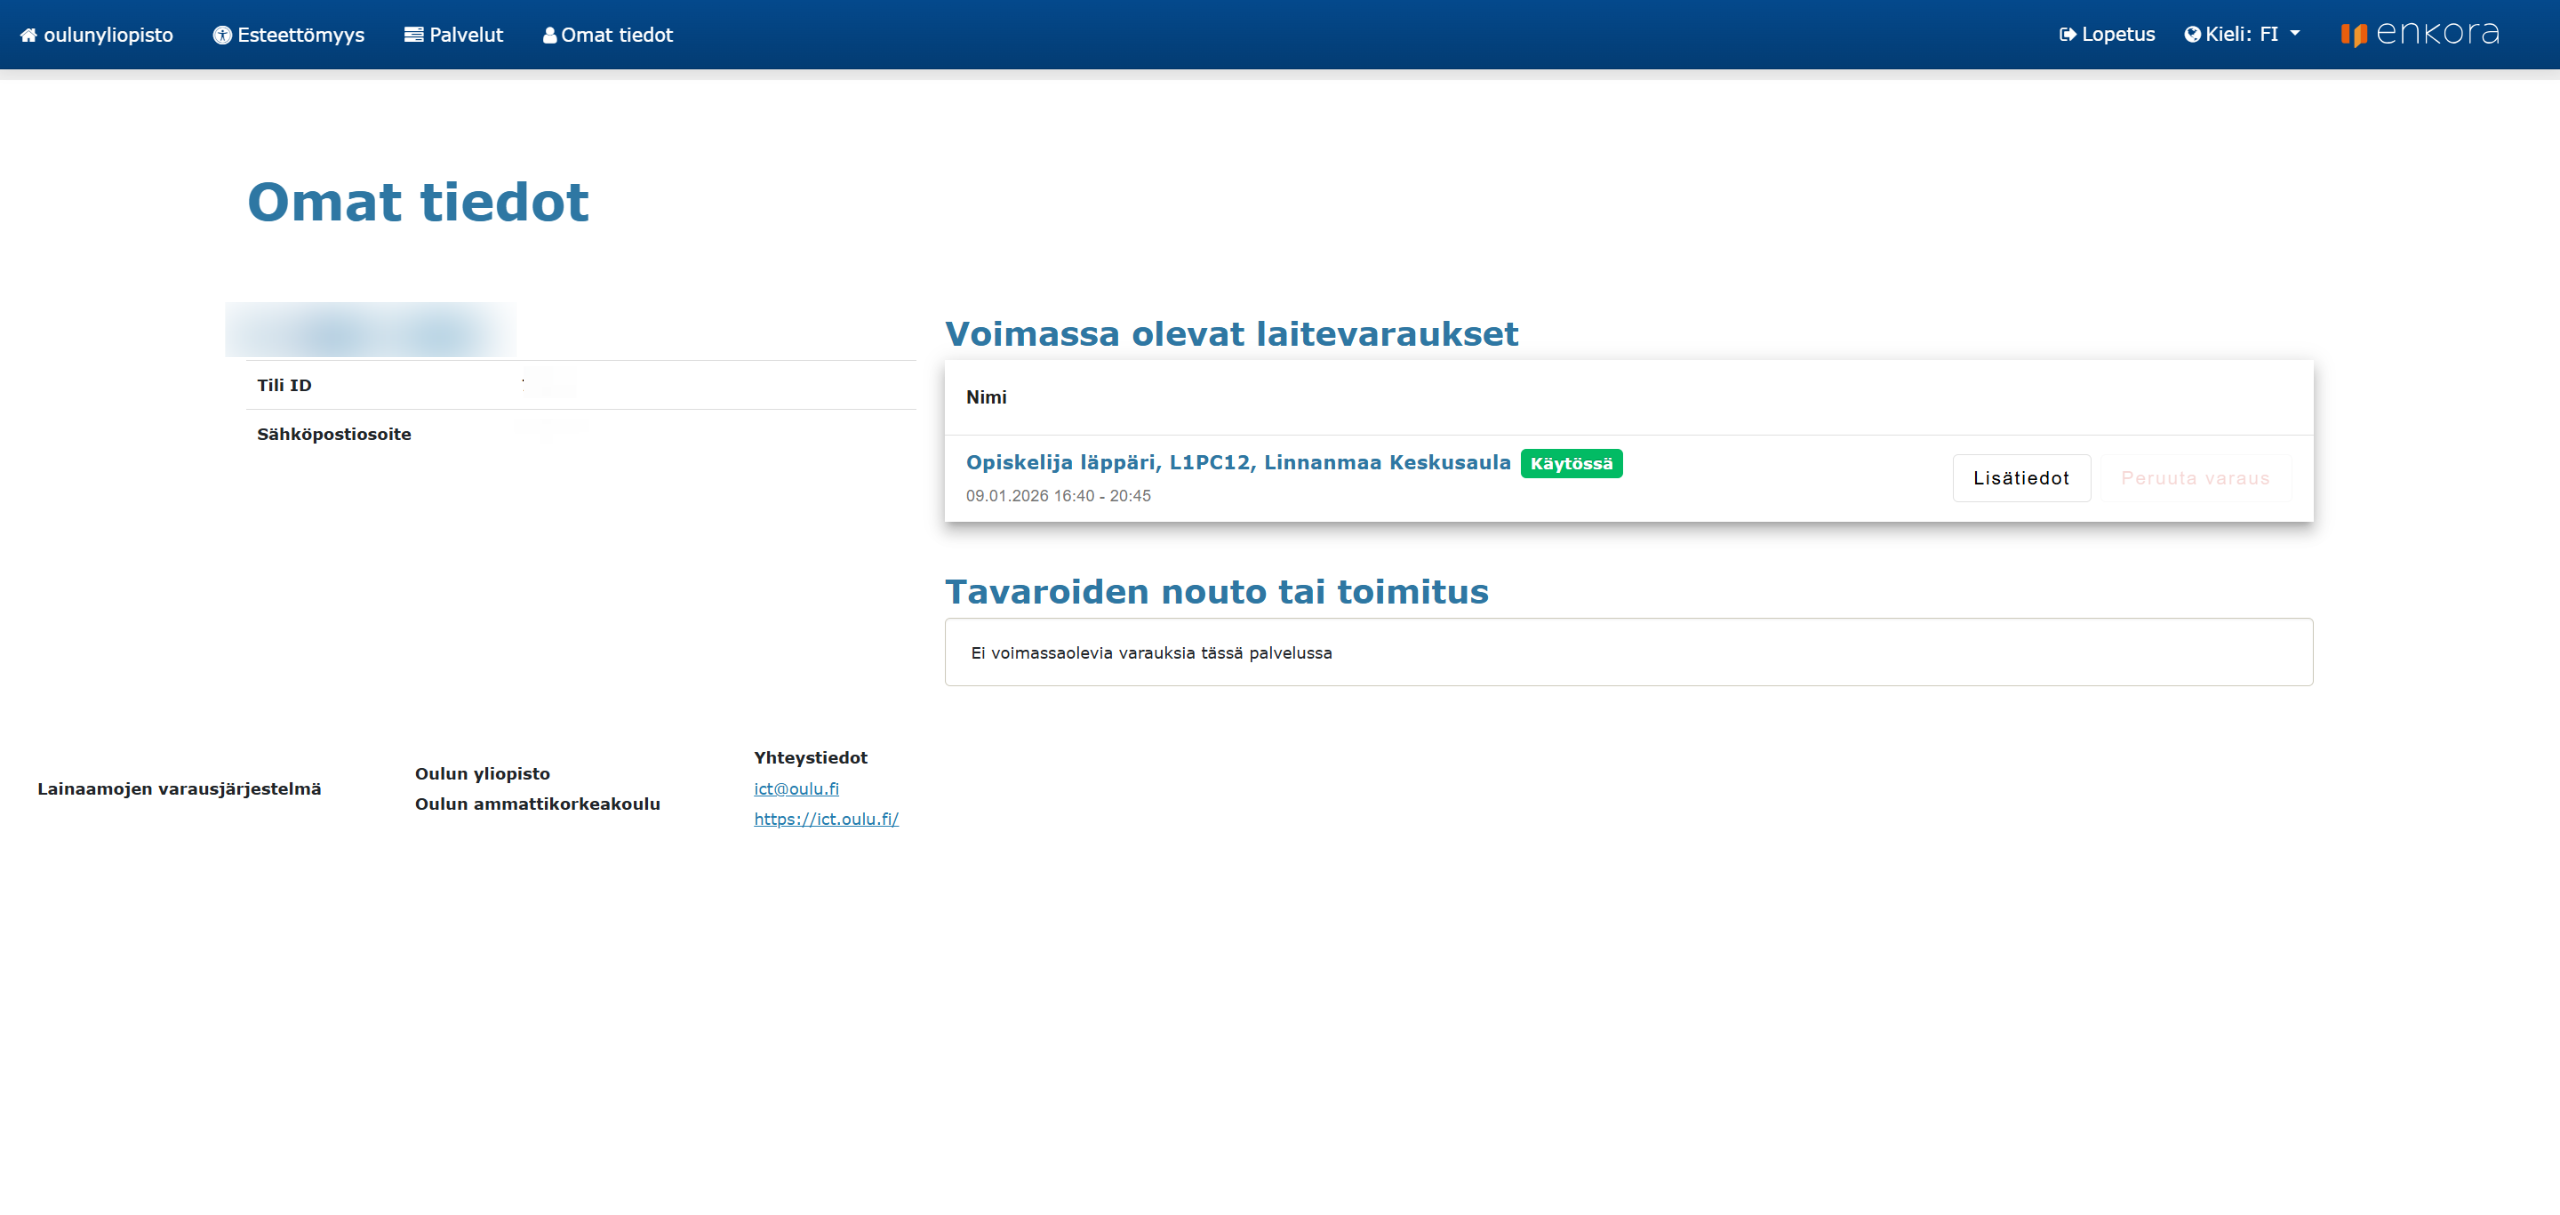Click the user icon by Omat tiedot
The width and height of the screenshot is (2560, 1215).
click(549, 35)
